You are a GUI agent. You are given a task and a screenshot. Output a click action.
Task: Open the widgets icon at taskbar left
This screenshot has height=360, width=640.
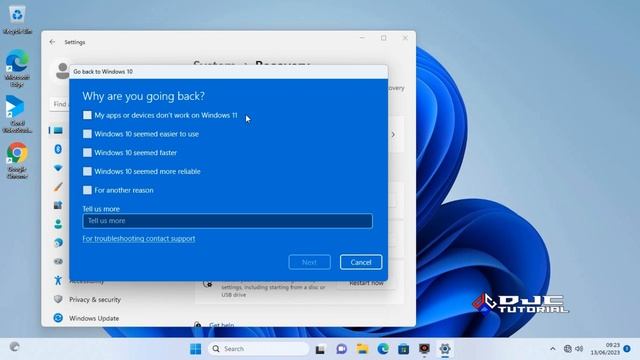[15, 347]
